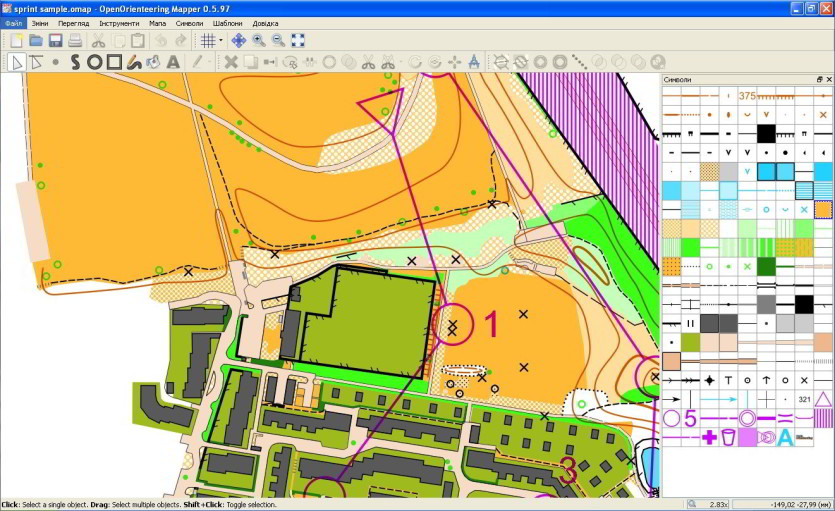Select the dark green vegetation area symbol
The height and width of the screenshot is (511, 835).
(766, 267)
